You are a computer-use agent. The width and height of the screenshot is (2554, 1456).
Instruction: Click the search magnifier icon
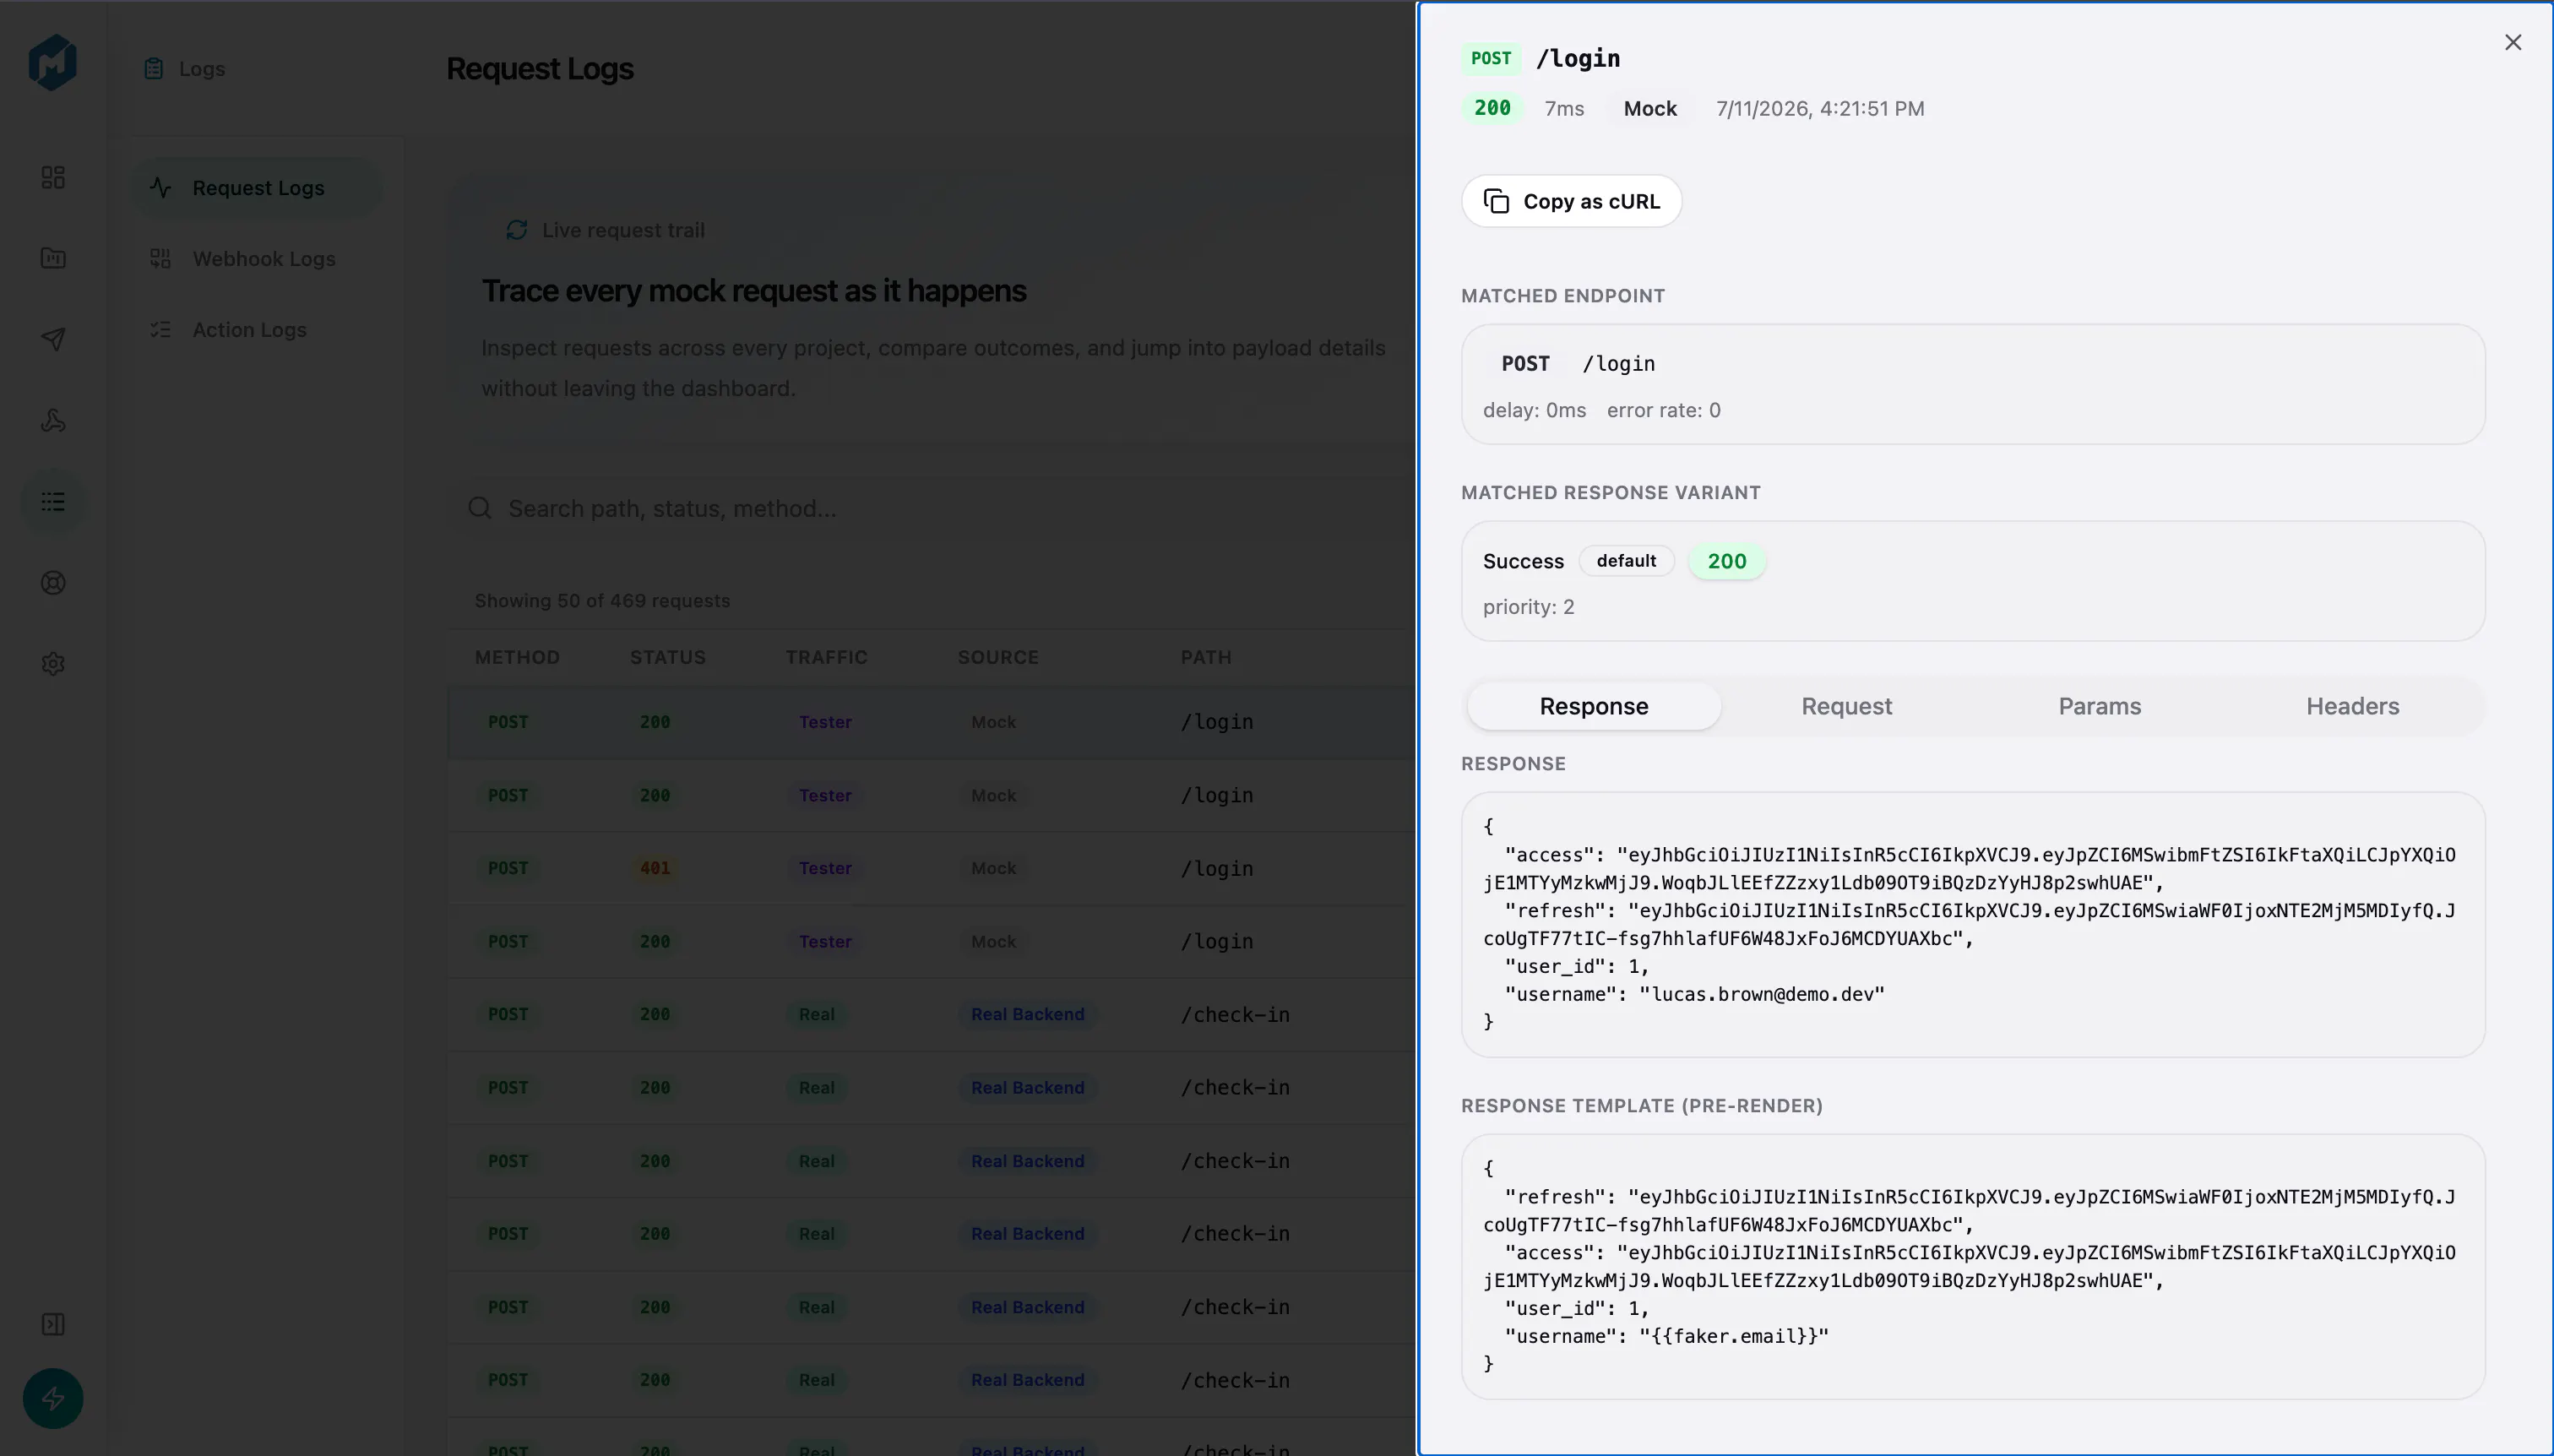(x=480, y=508)
